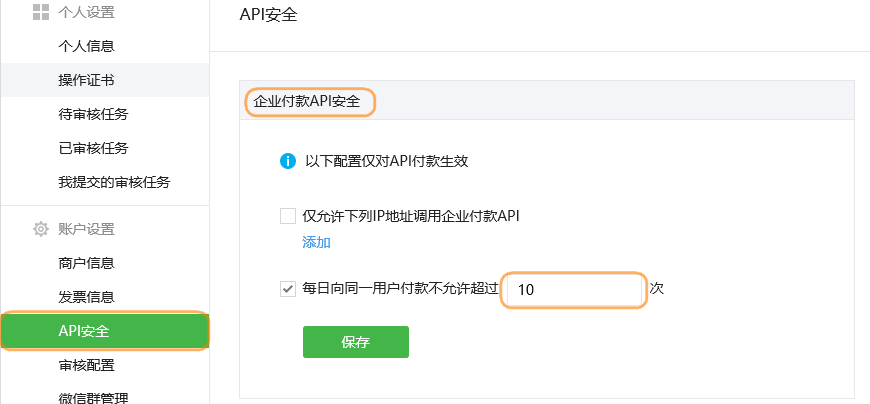Click the 企业付款API安全 section header
Image resolution: width=870 pixels, height=404 pixels.
click(307, 102)
